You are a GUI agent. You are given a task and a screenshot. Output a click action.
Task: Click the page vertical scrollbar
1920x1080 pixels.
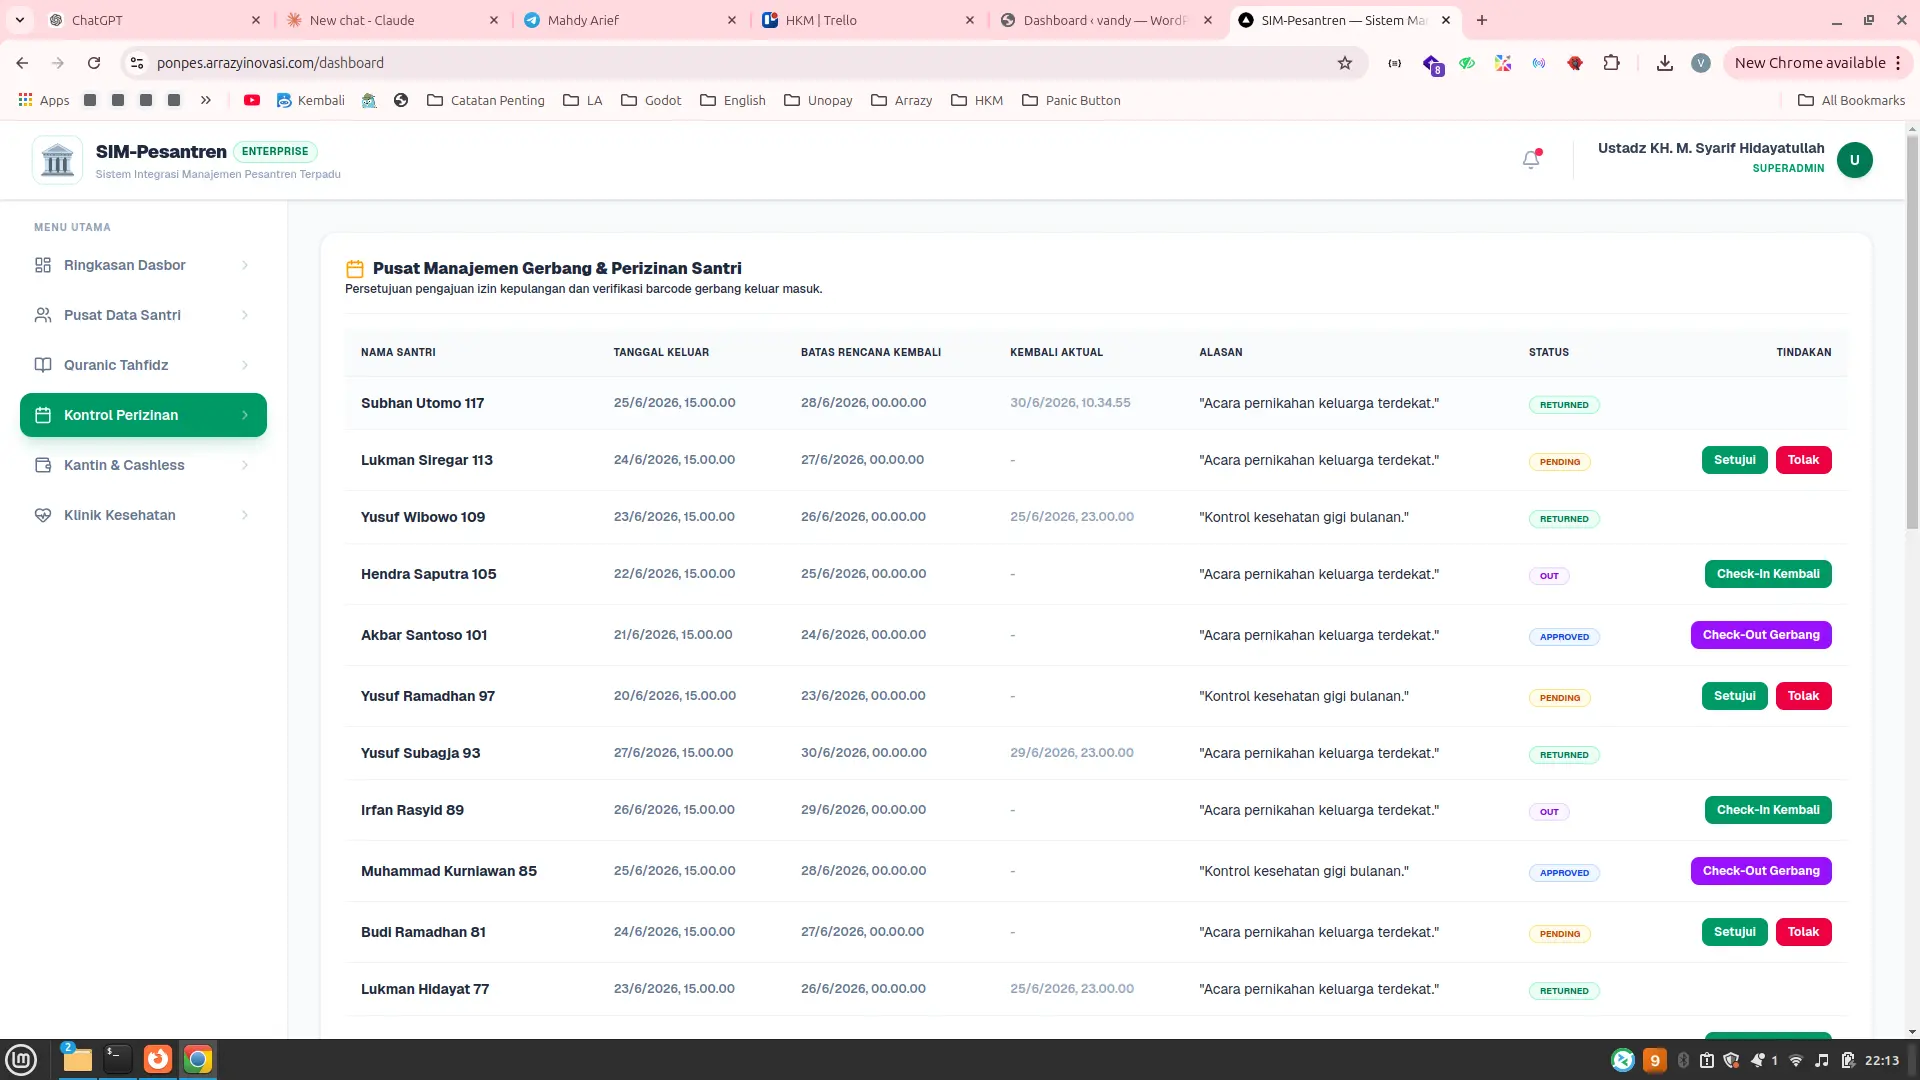pyautogui.click(x=1912, y=330)
